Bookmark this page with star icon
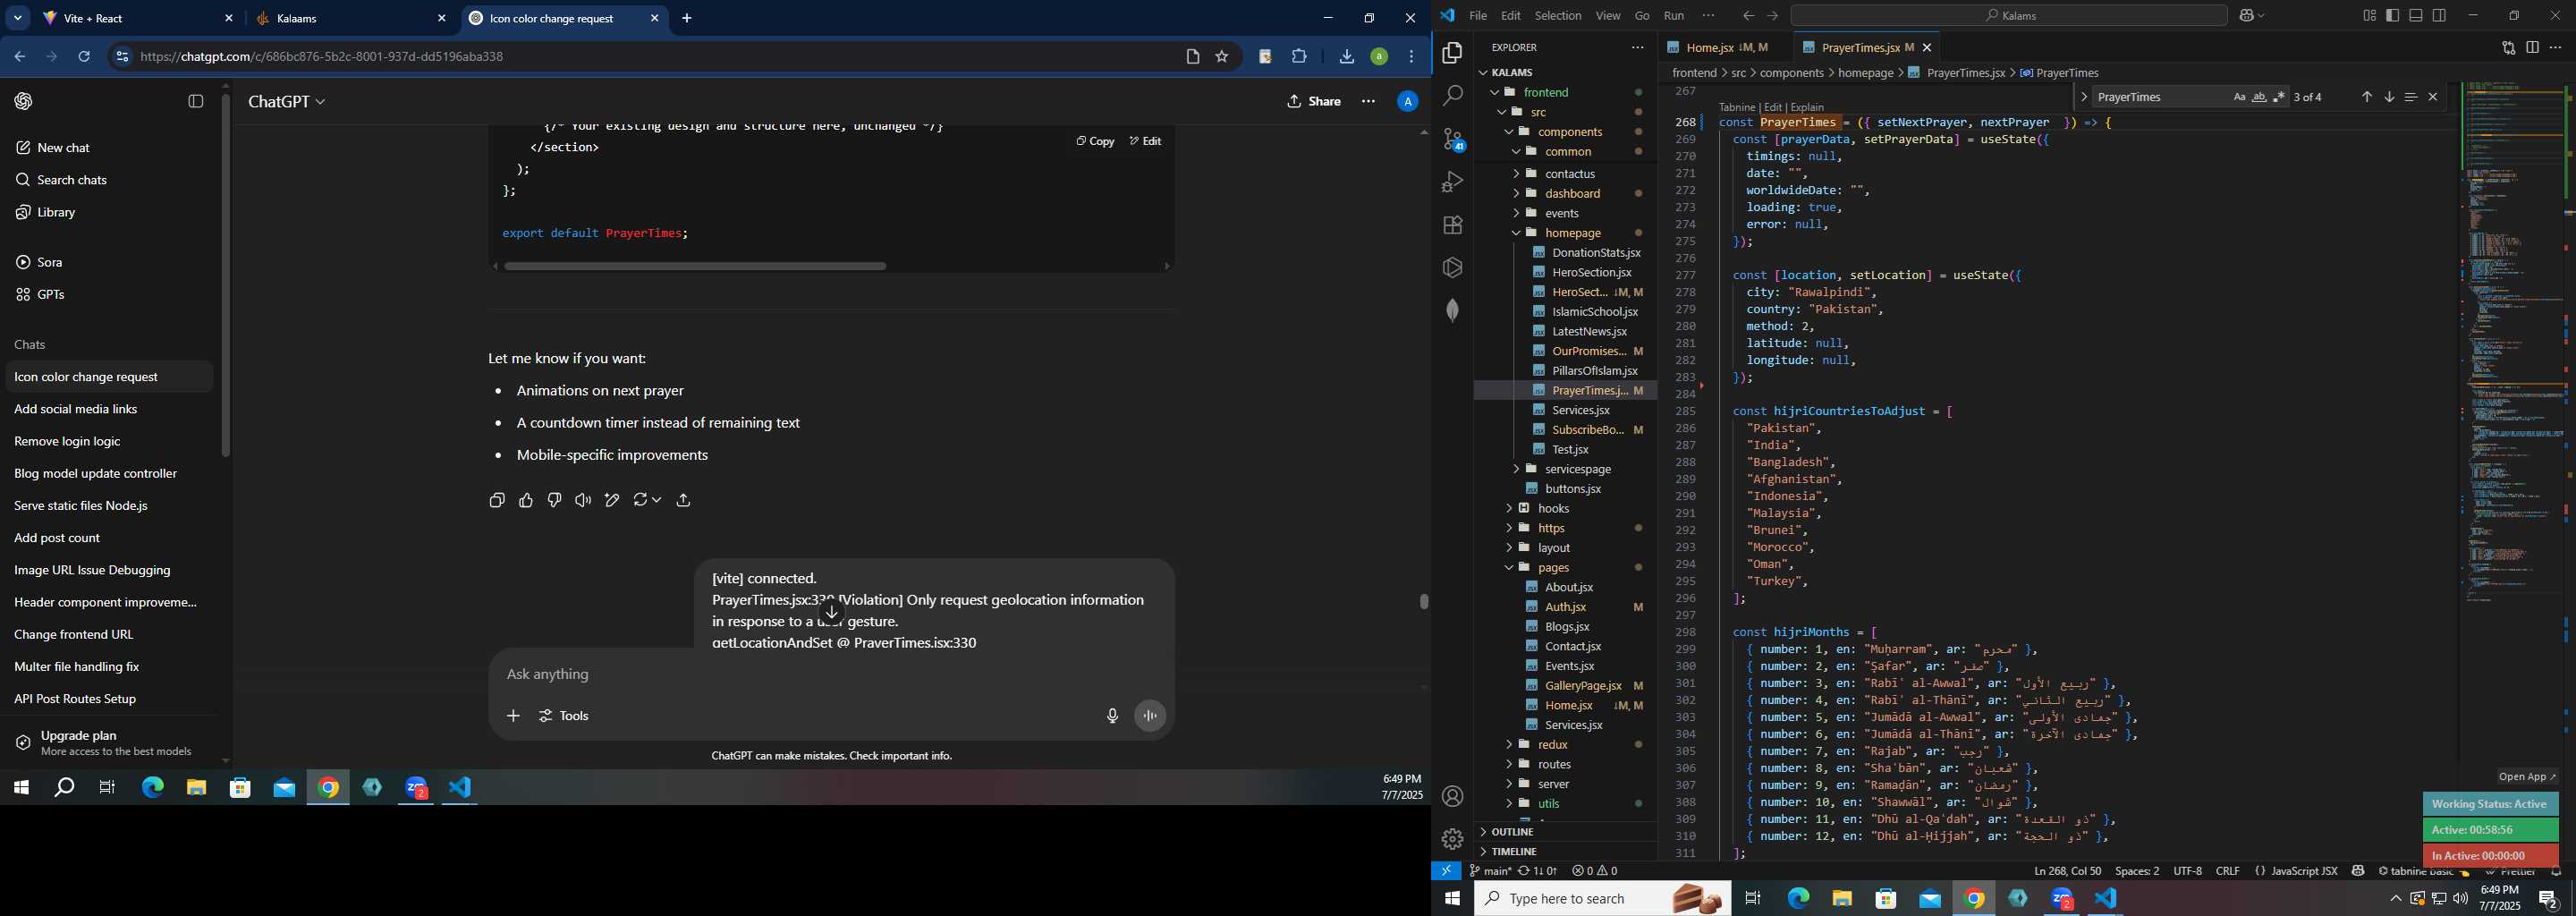Screen dimensions: 2576x916 click(x=1221, y=57)
